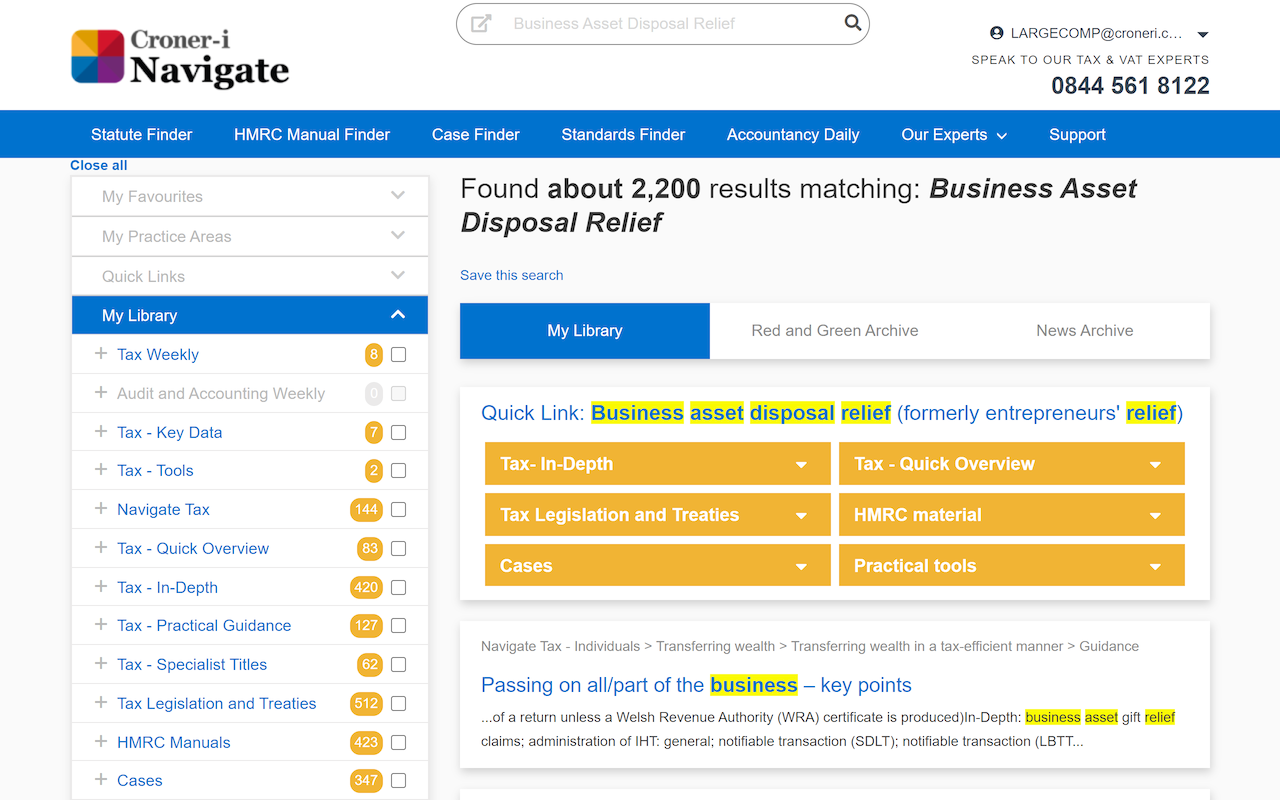The height and width of the screenshot is (800, 1280).
Task: Click the 144 results badge for Navigate Tax
Action: (366, 509)
